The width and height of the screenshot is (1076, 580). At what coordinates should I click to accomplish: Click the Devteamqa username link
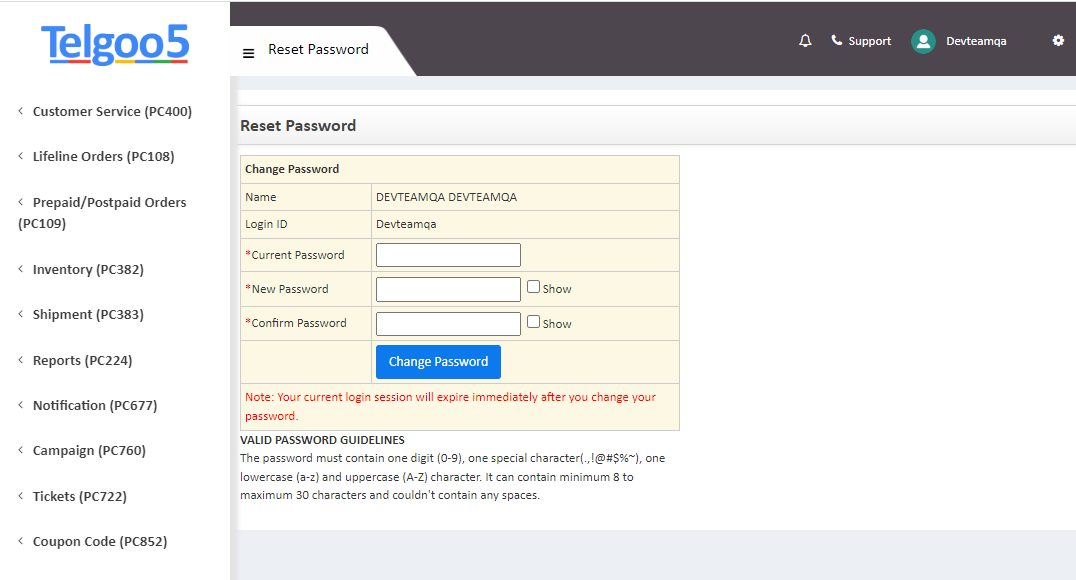point(976,41)
